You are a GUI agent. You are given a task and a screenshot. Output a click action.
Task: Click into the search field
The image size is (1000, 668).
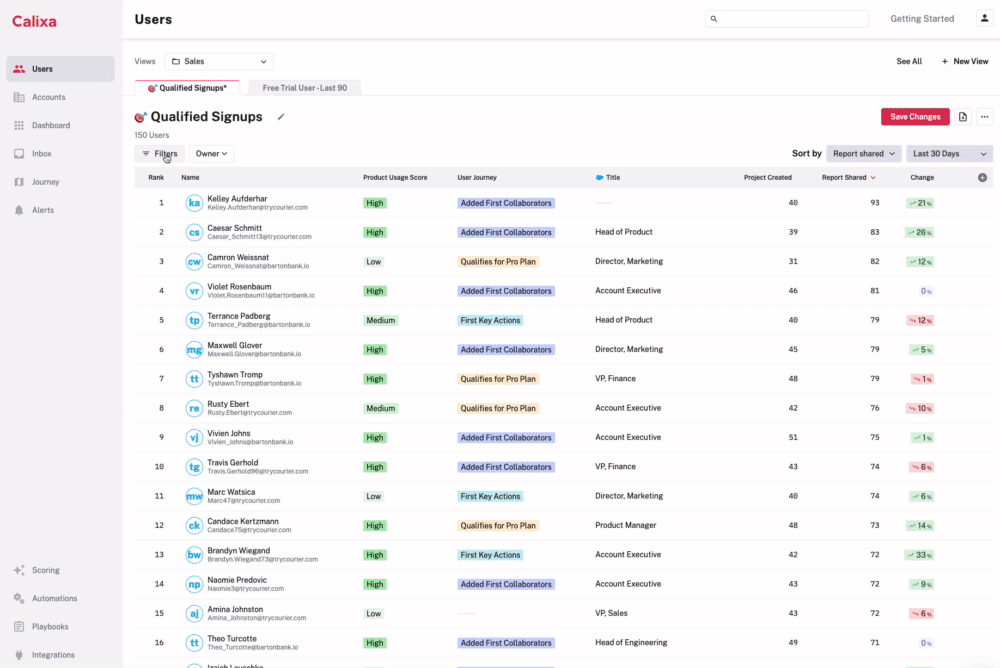786,19
